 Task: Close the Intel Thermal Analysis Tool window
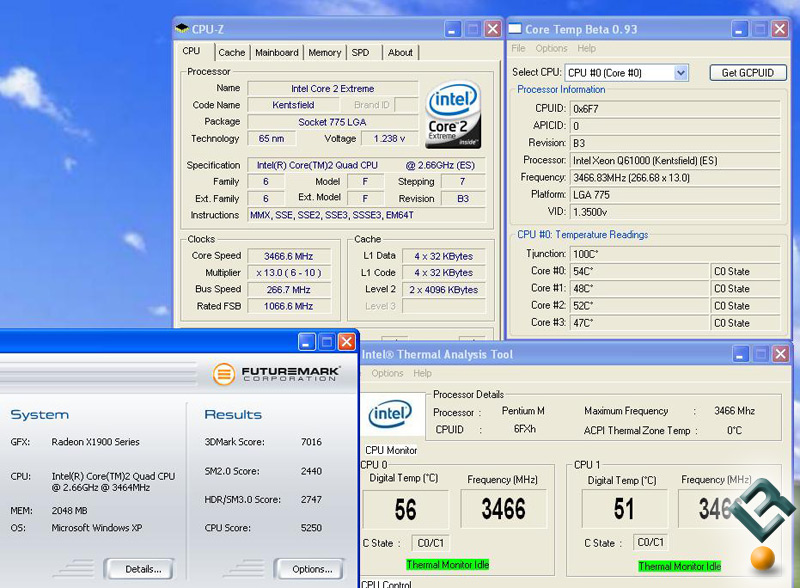[x=780, y=354]
